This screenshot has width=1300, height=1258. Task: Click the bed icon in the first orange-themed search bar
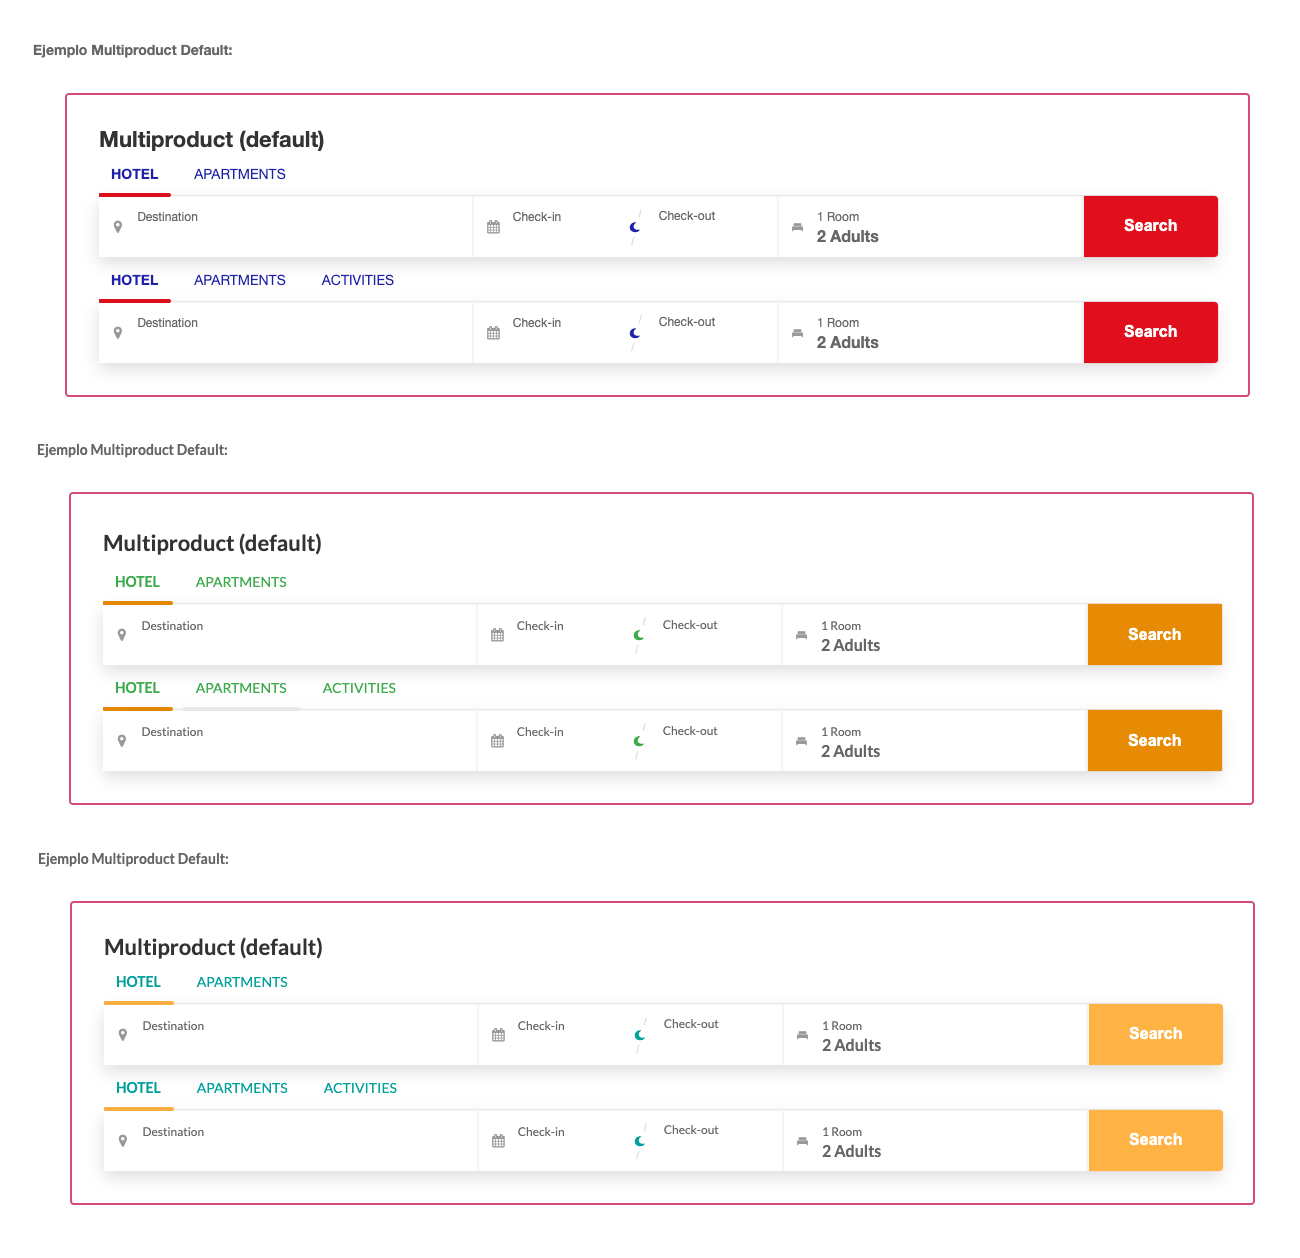(x=801, y=635)
